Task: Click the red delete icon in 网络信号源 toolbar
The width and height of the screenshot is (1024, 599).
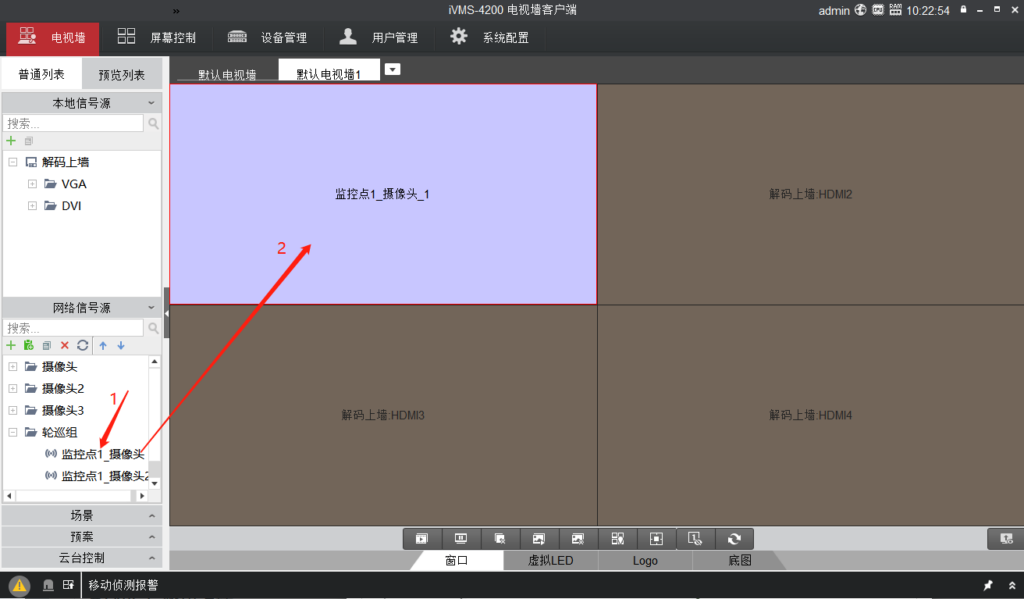Action: coord(64,345)
